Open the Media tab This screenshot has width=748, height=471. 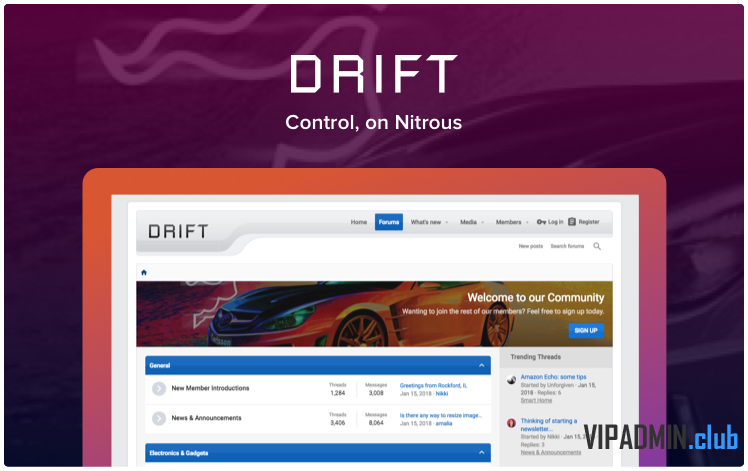tap(468, 222)
